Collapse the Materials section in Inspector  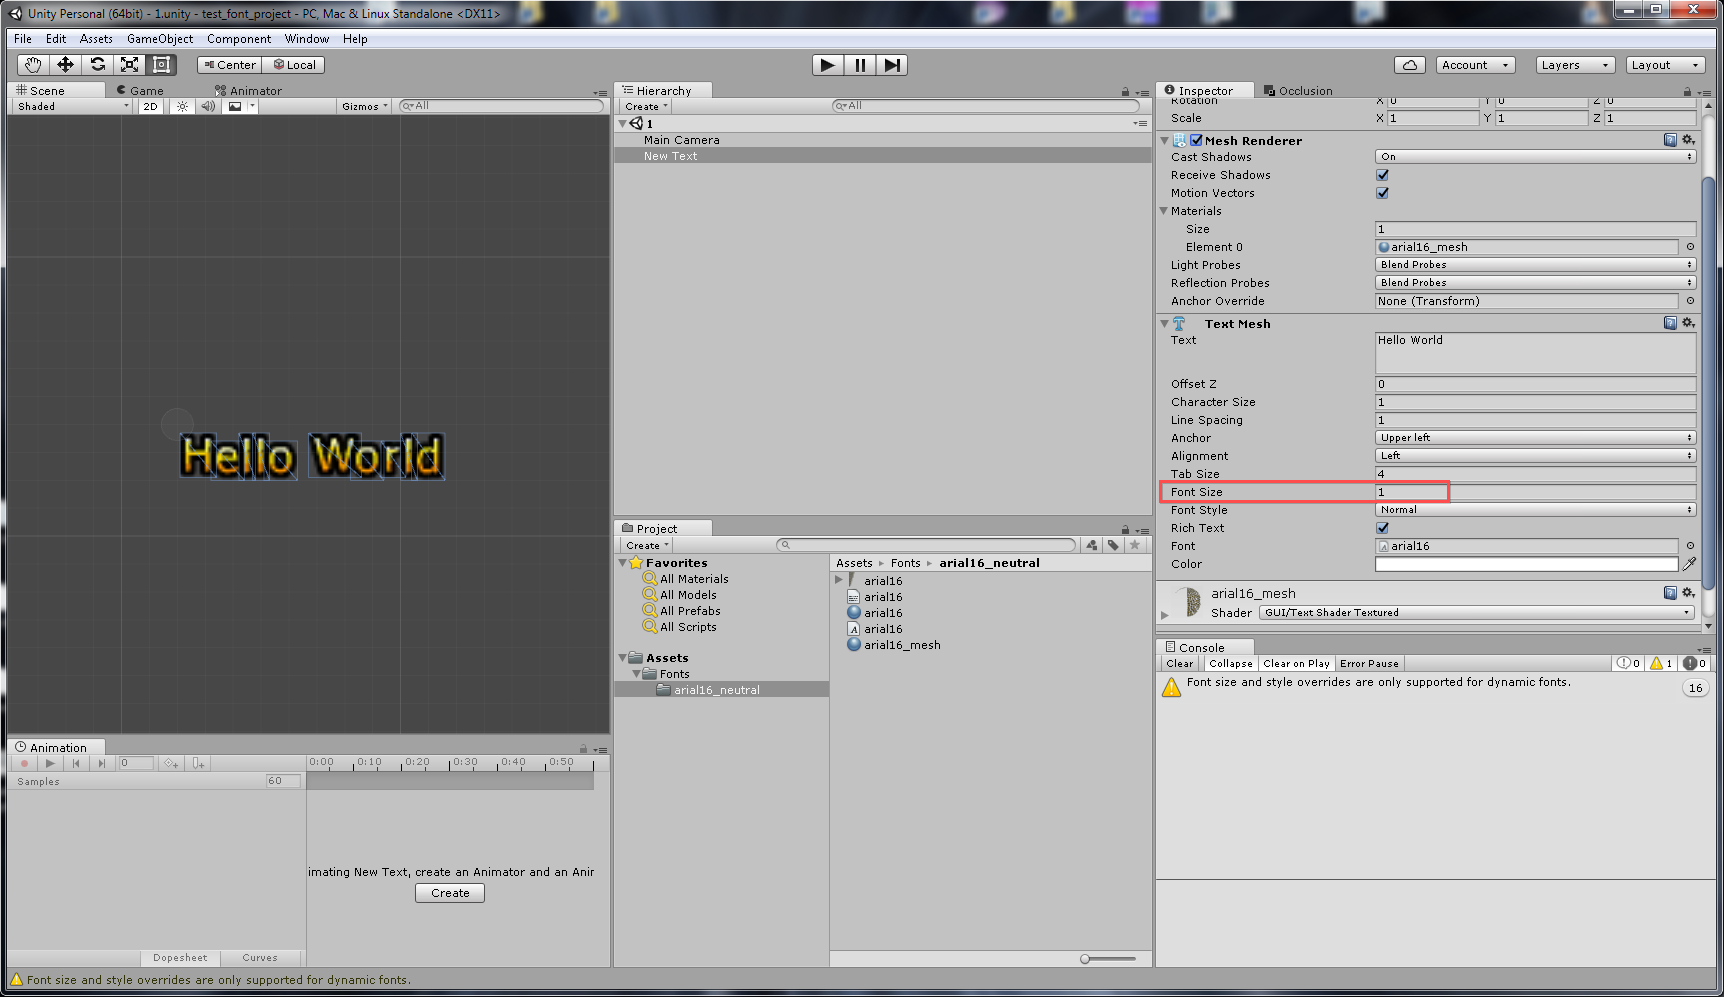point(1164,211)
